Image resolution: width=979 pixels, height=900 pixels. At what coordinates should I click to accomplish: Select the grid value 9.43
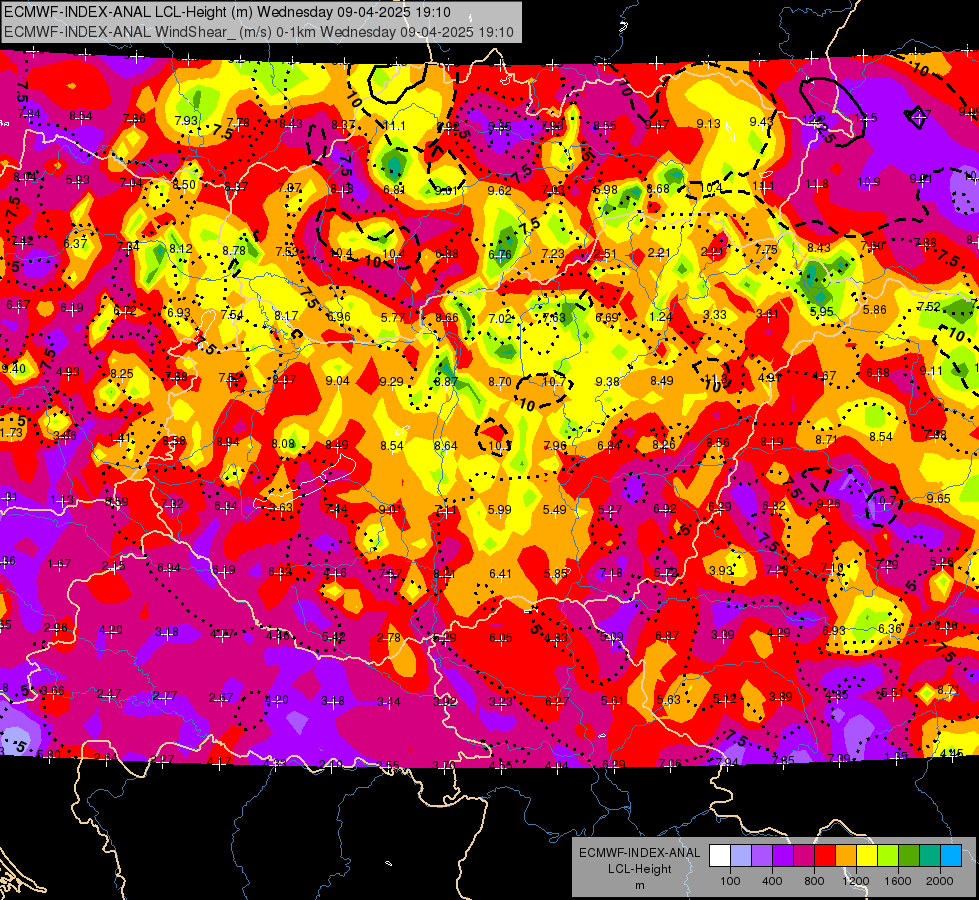coord(761,121)
